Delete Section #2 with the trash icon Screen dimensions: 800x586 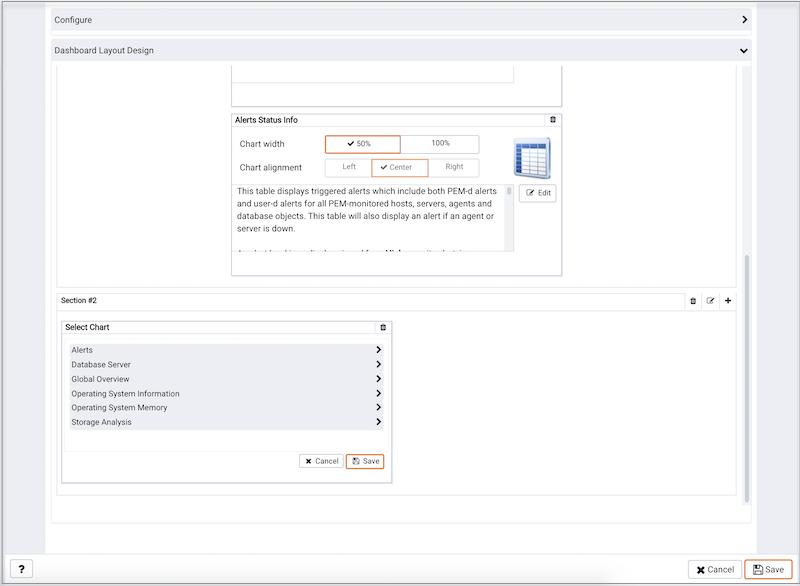(693, 301)
